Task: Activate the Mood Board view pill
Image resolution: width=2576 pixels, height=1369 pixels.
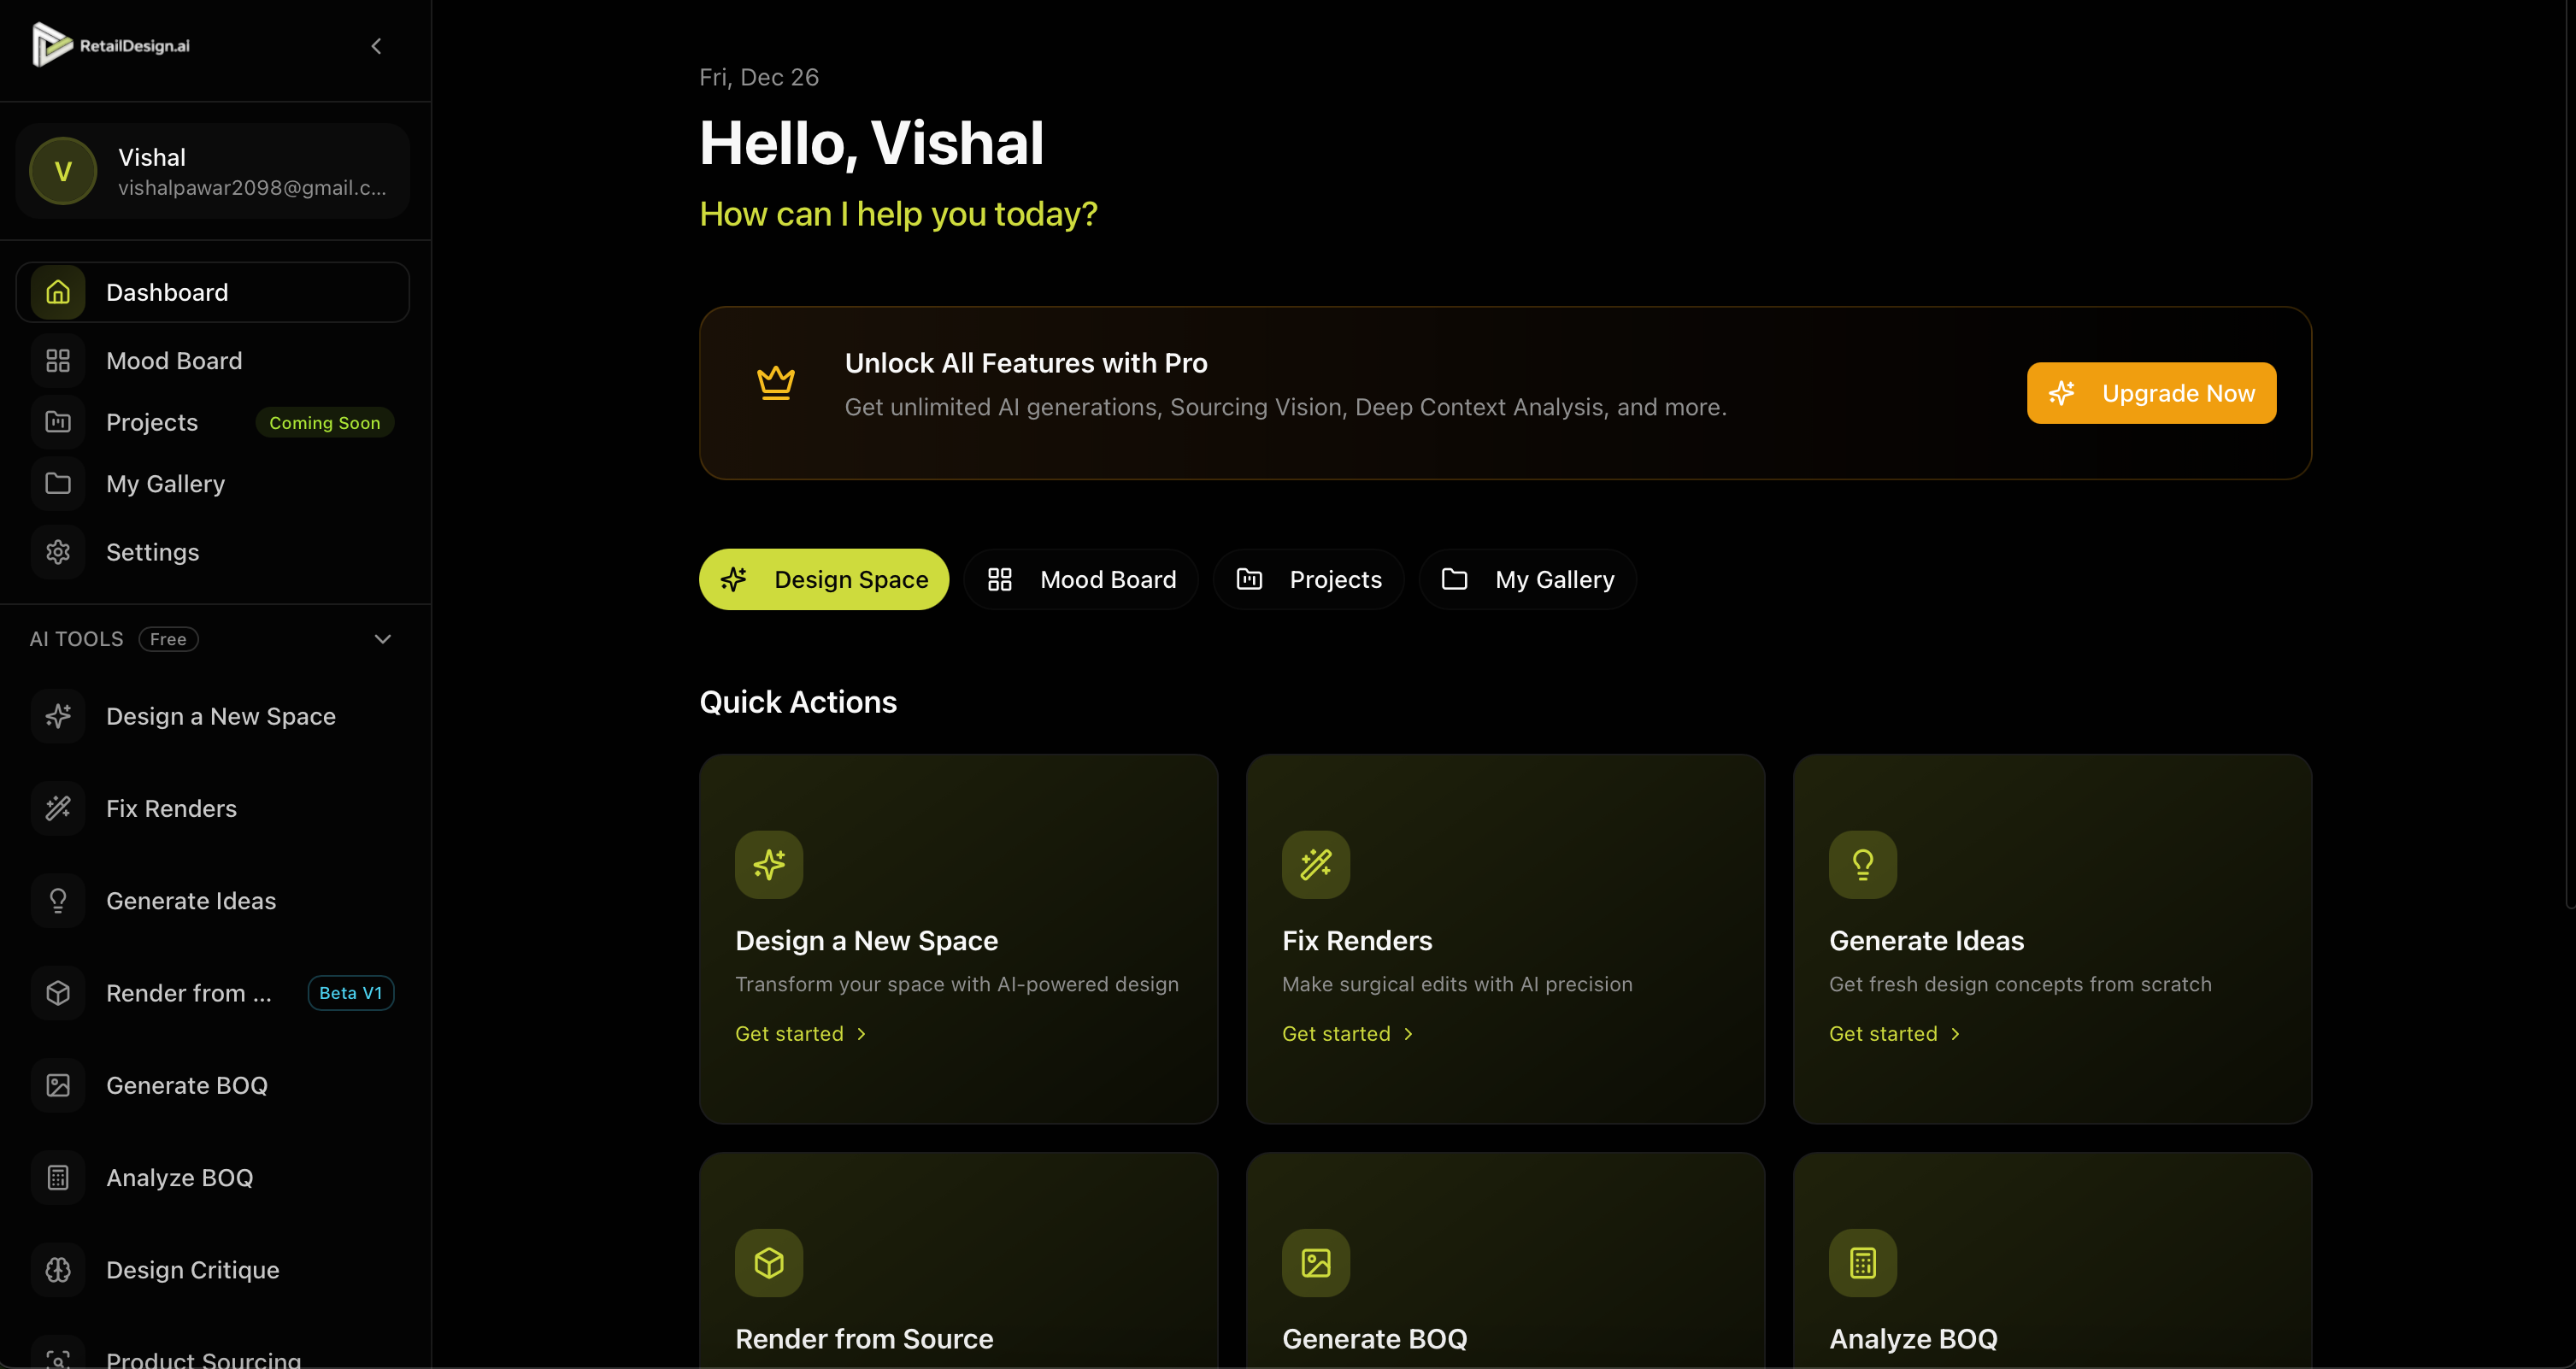Action: [x=1081, y=578]
